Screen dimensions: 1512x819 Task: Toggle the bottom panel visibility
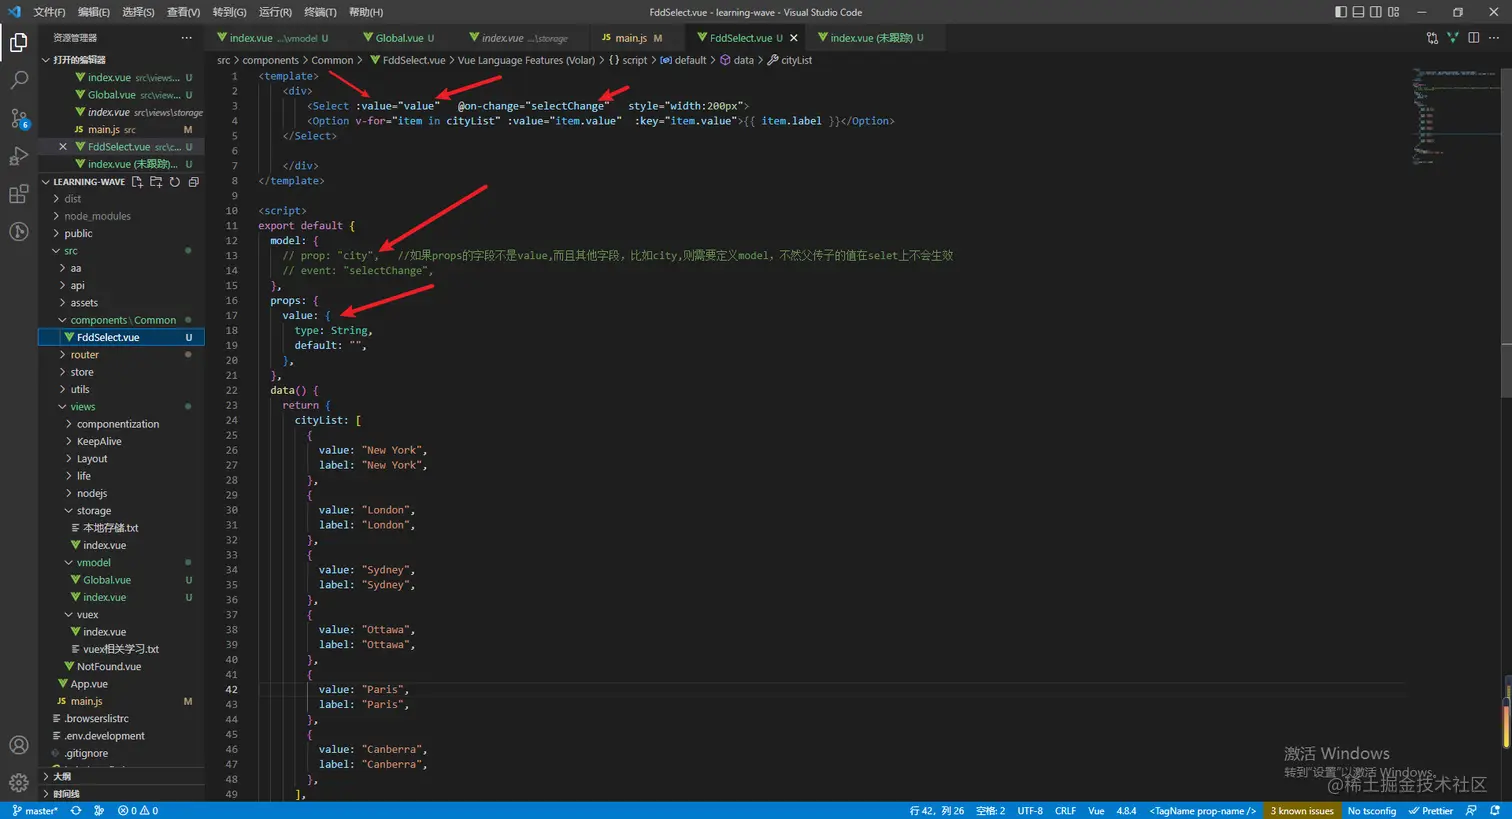click(1358, 12)
